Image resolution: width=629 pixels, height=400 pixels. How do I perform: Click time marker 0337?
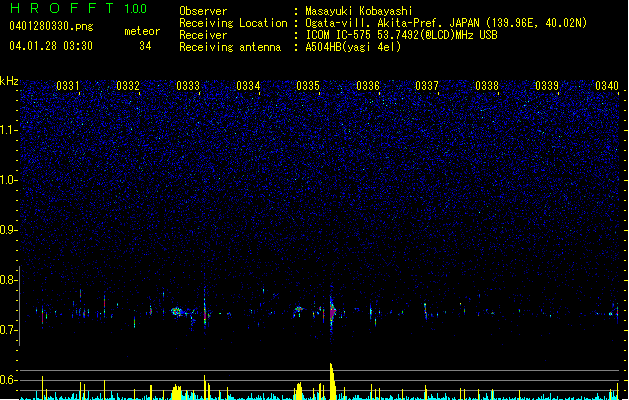coord(427,86)
